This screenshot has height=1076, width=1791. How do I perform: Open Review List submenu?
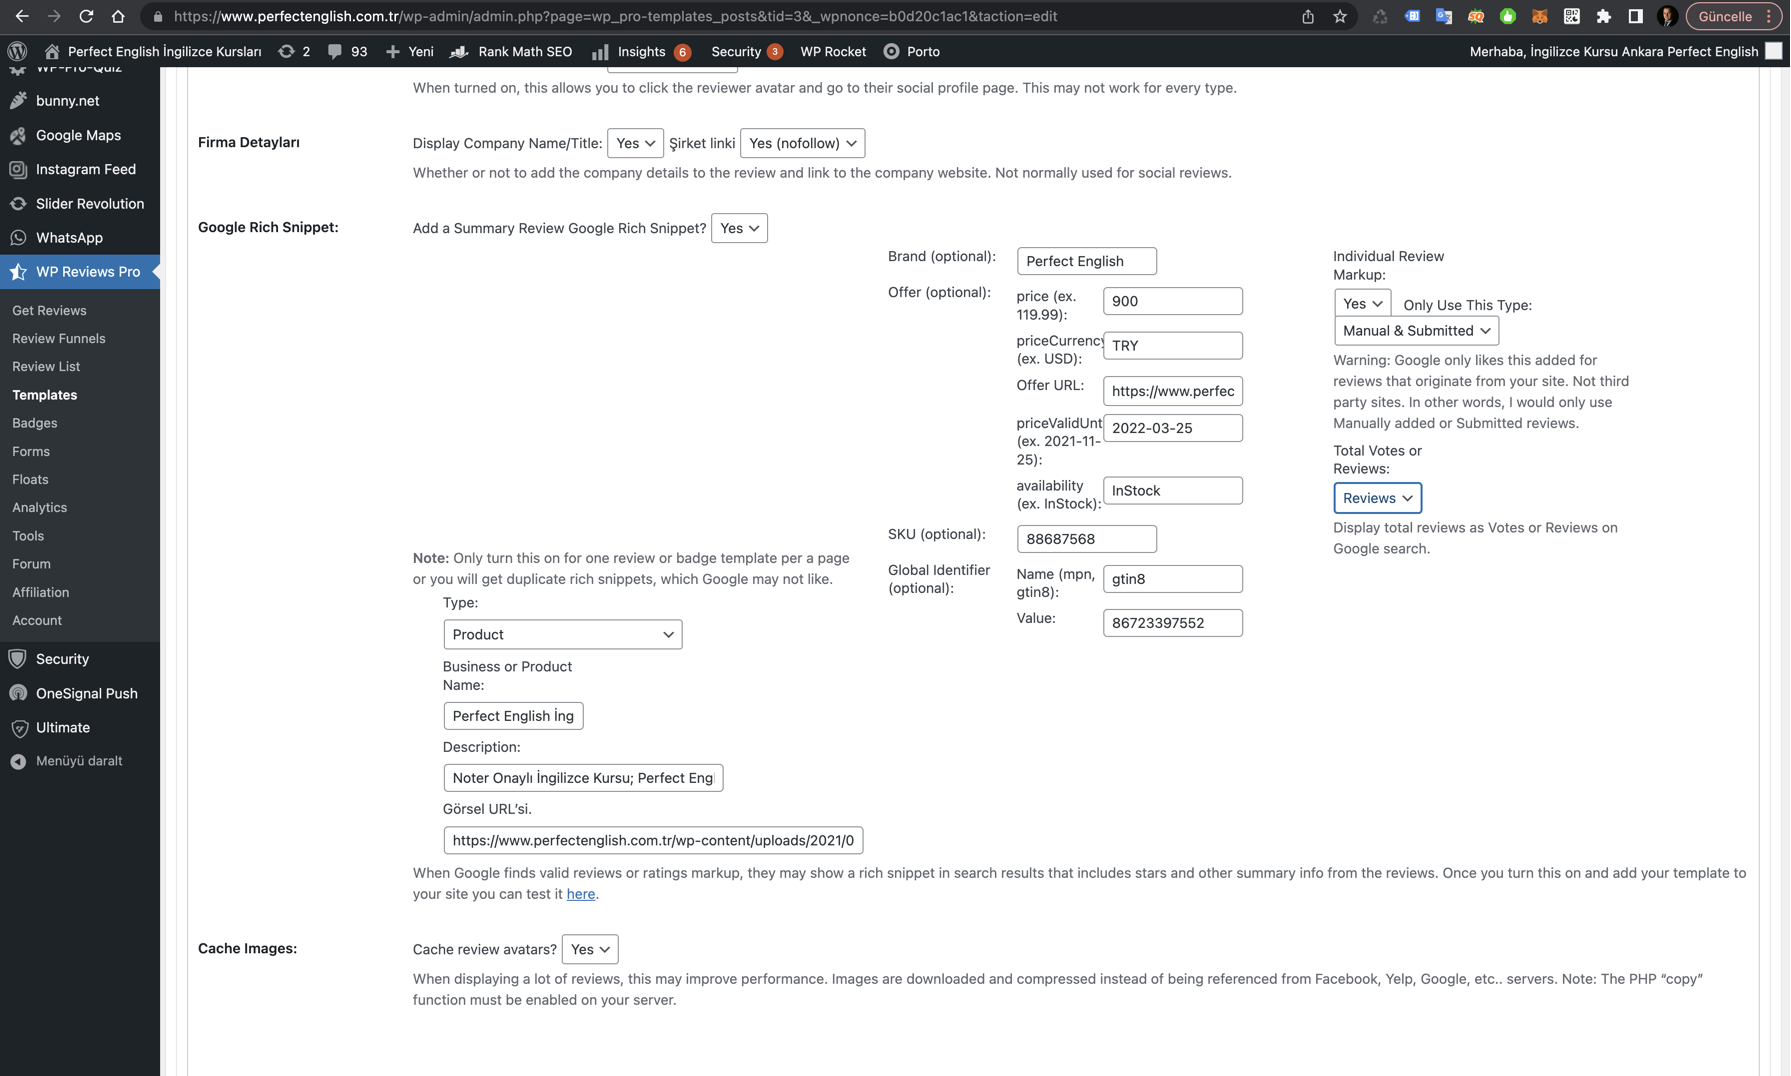(46, 366)
